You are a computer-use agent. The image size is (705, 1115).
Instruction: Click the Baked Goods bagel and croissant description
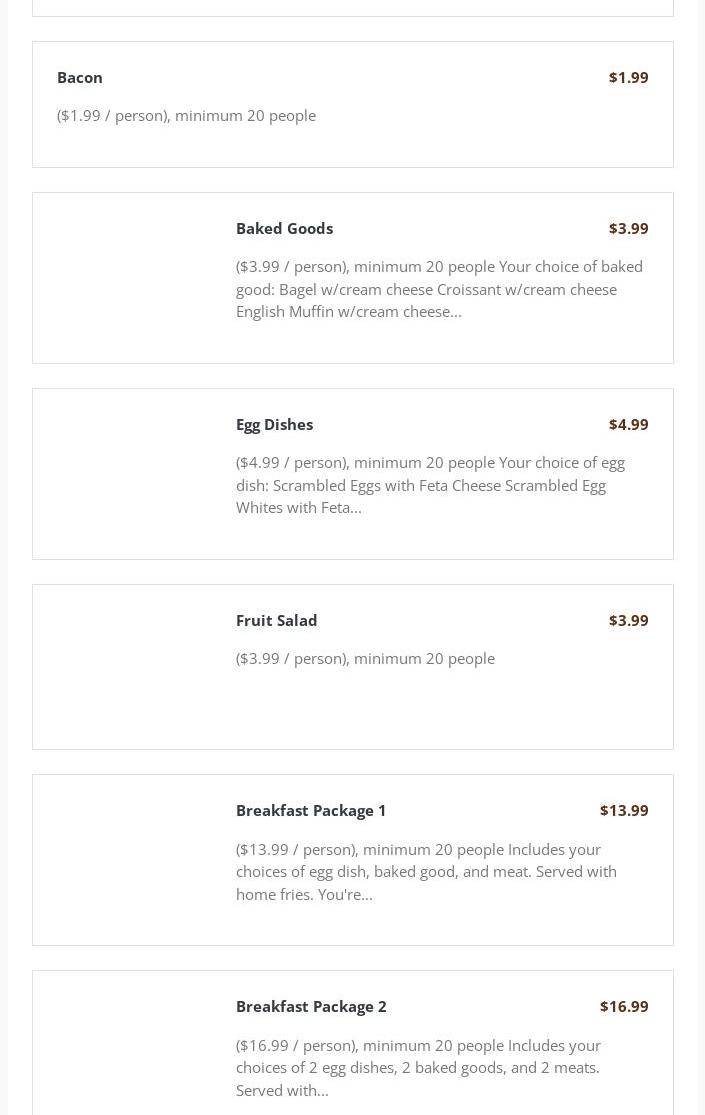439,289
